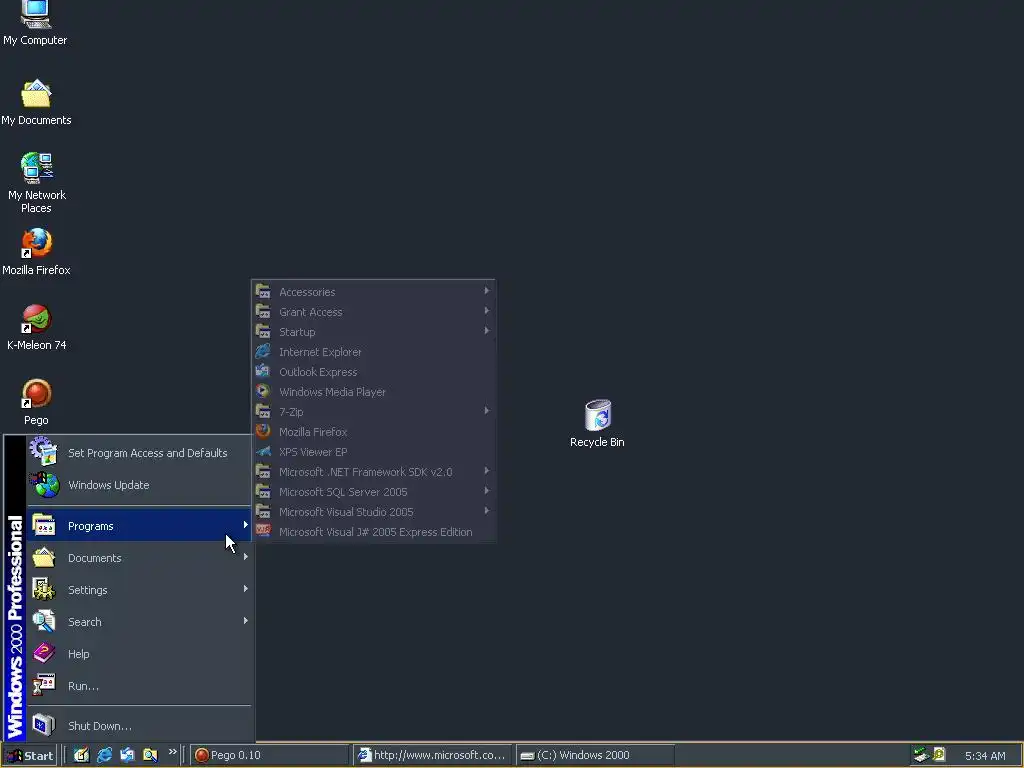Expand the Accessories folder in Programs

[x=374, y=292]
